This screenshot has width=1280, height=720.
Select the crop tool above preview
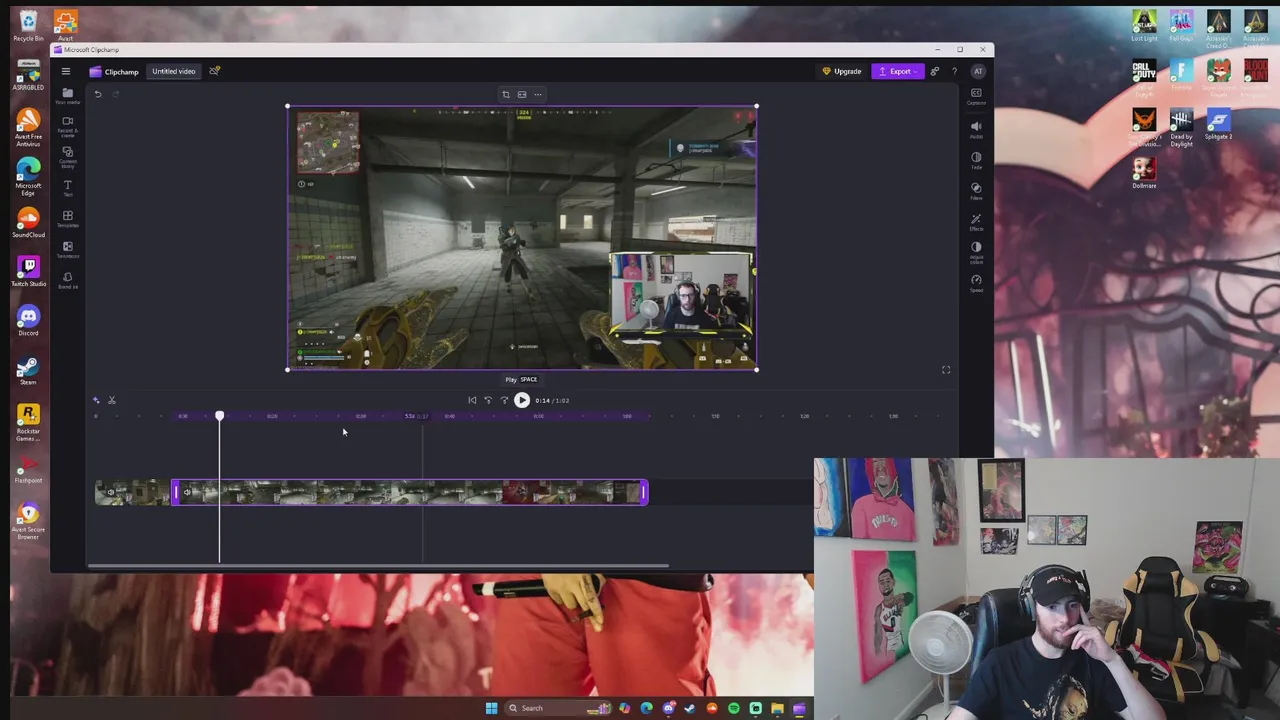click(506, 95)
